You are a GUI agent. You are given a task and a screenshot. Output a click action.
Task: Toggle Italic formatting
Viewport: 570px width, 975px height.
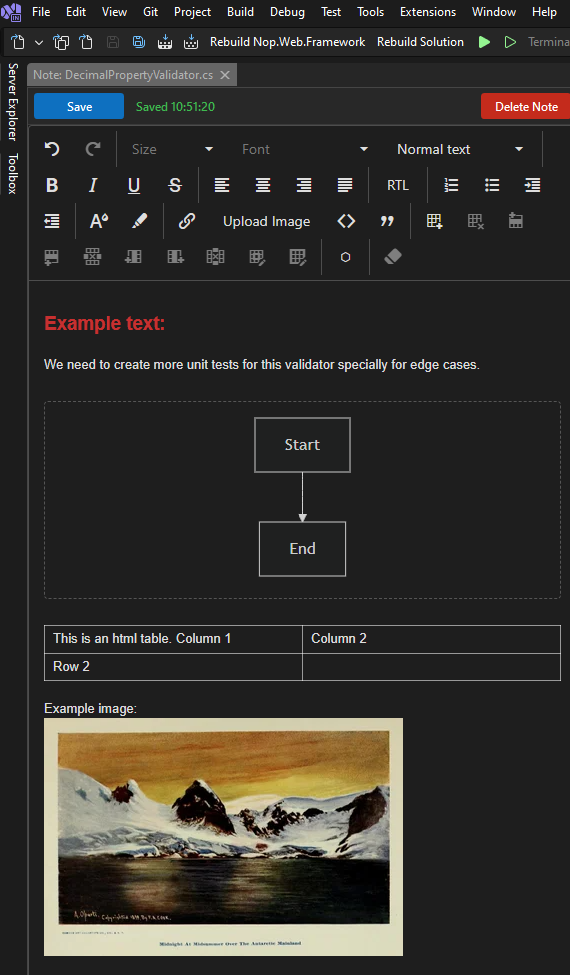(93, 185)
